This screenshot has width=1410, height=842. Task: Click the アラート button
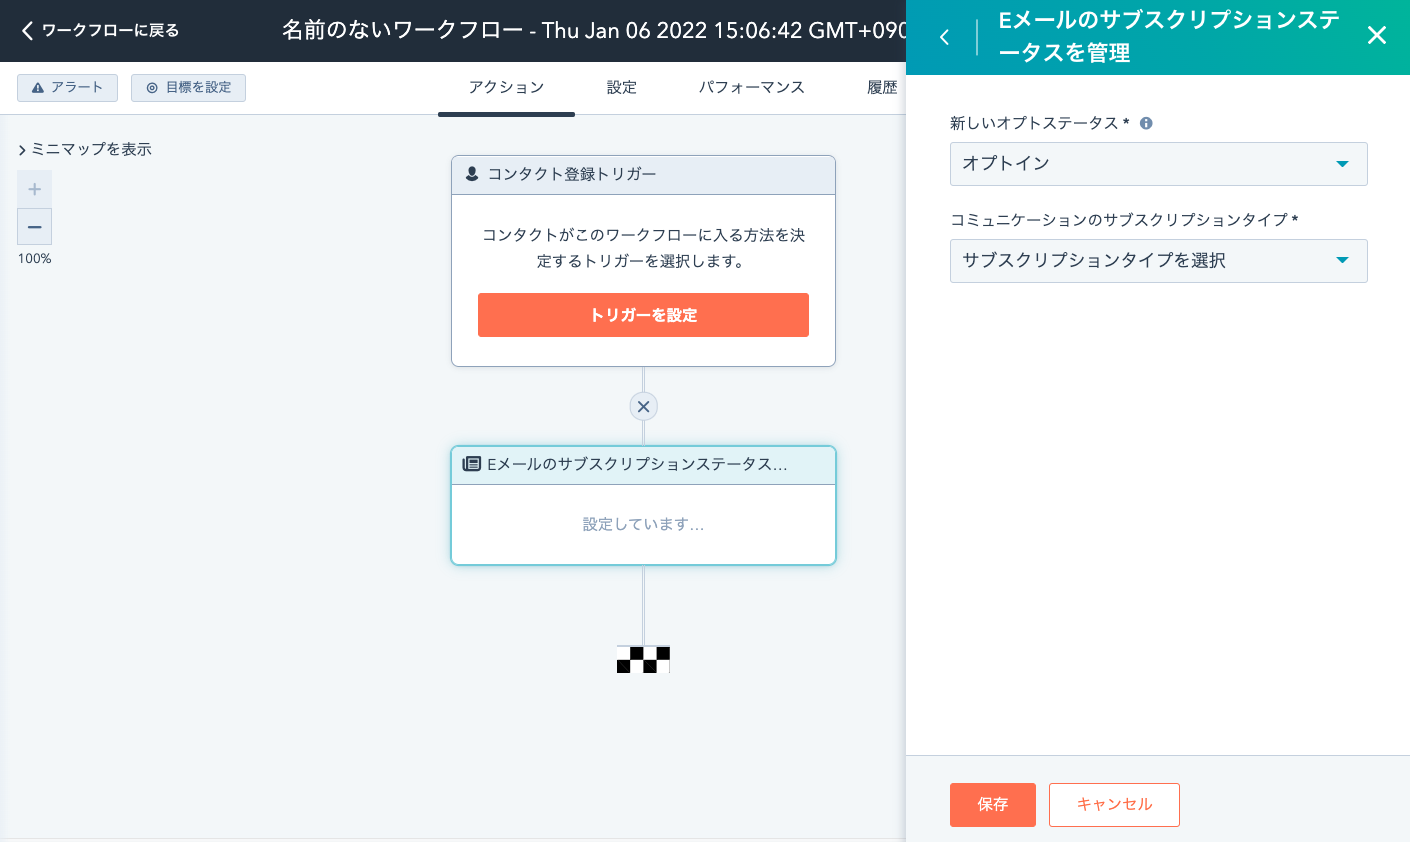(67, 88)
